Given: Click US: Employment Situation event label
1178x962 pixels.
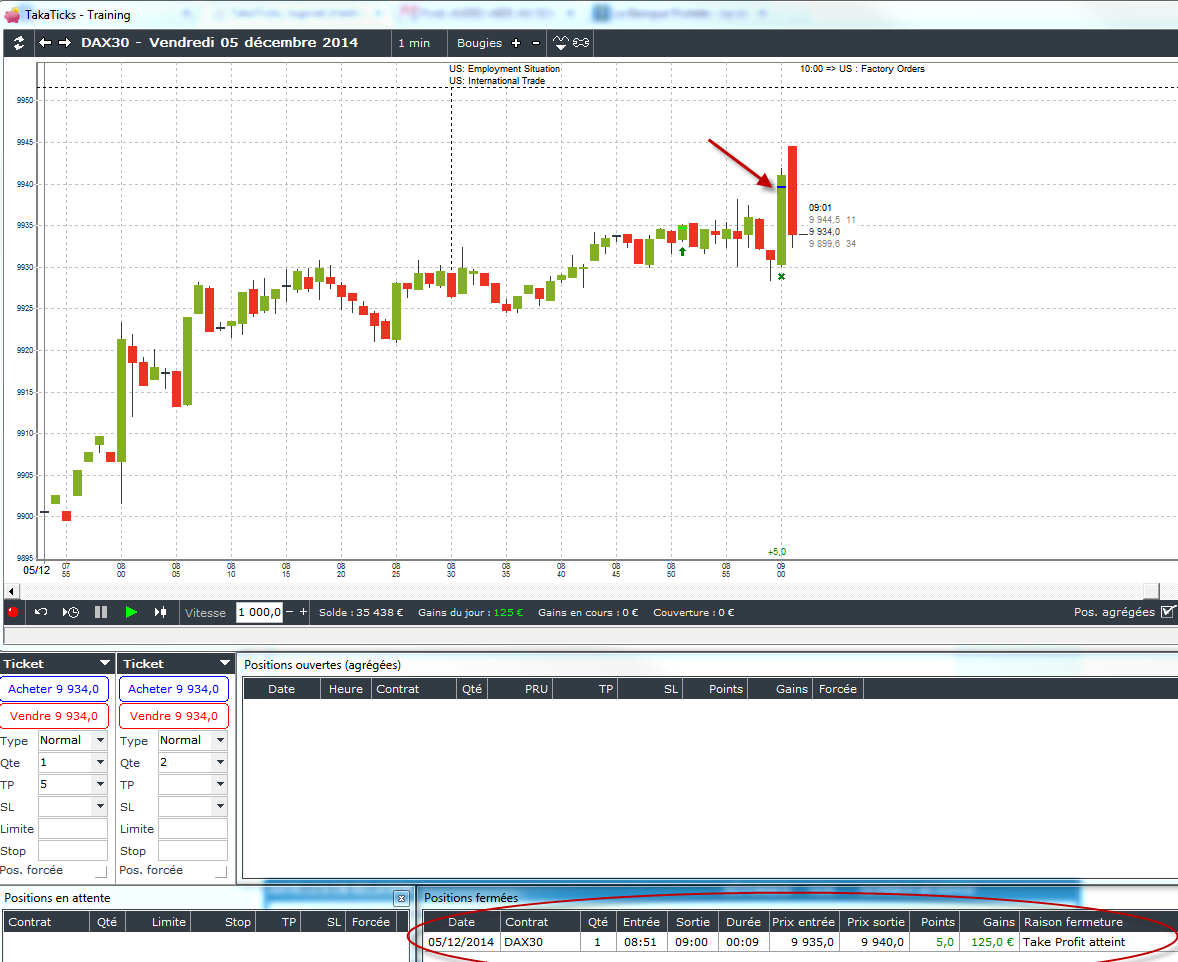Looking at the screenshot, I should [x=505, y=68].
